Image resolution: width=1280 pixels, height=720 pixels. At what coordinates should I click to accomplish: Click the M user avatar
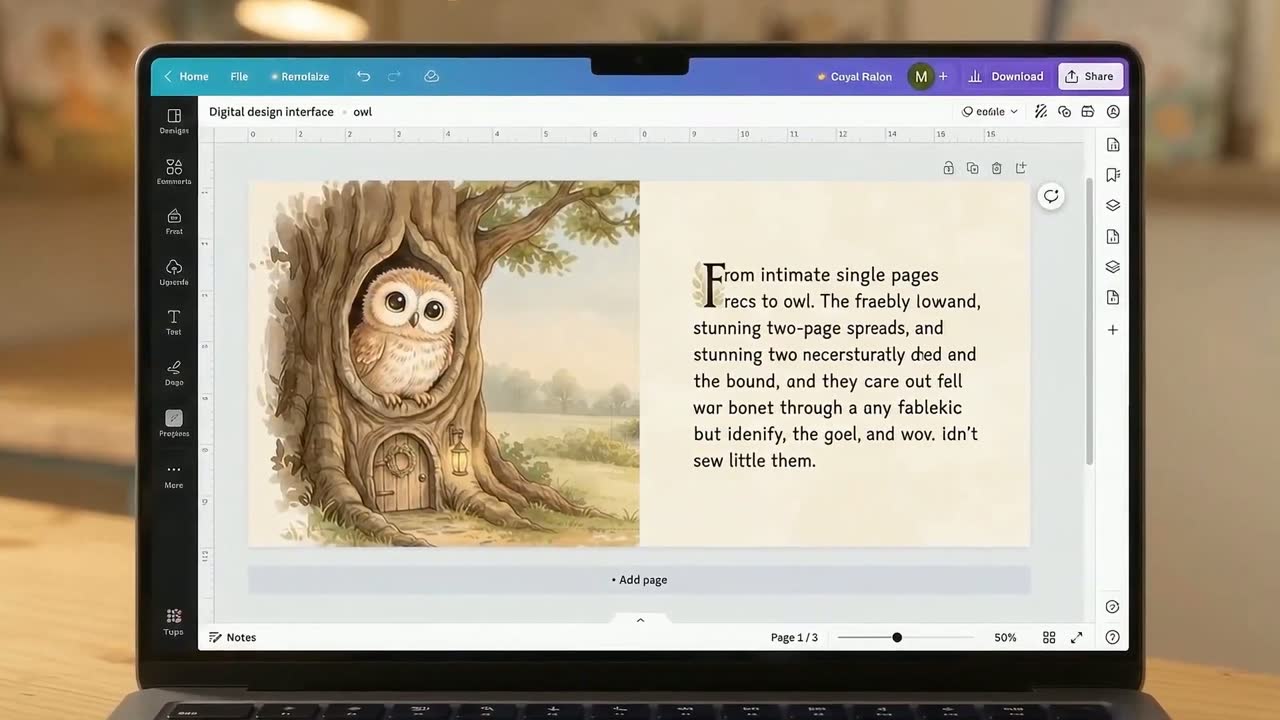coord(921,76)
